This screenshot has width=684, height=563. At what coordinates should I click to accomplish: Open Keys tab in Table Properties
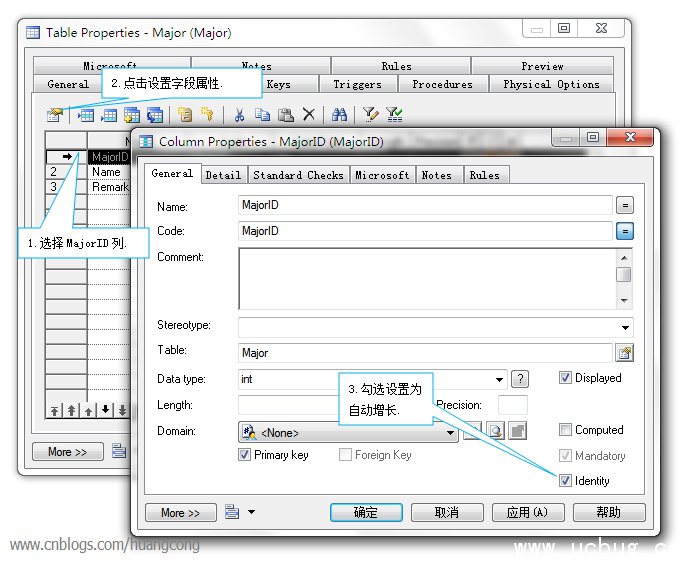point(279,84)
